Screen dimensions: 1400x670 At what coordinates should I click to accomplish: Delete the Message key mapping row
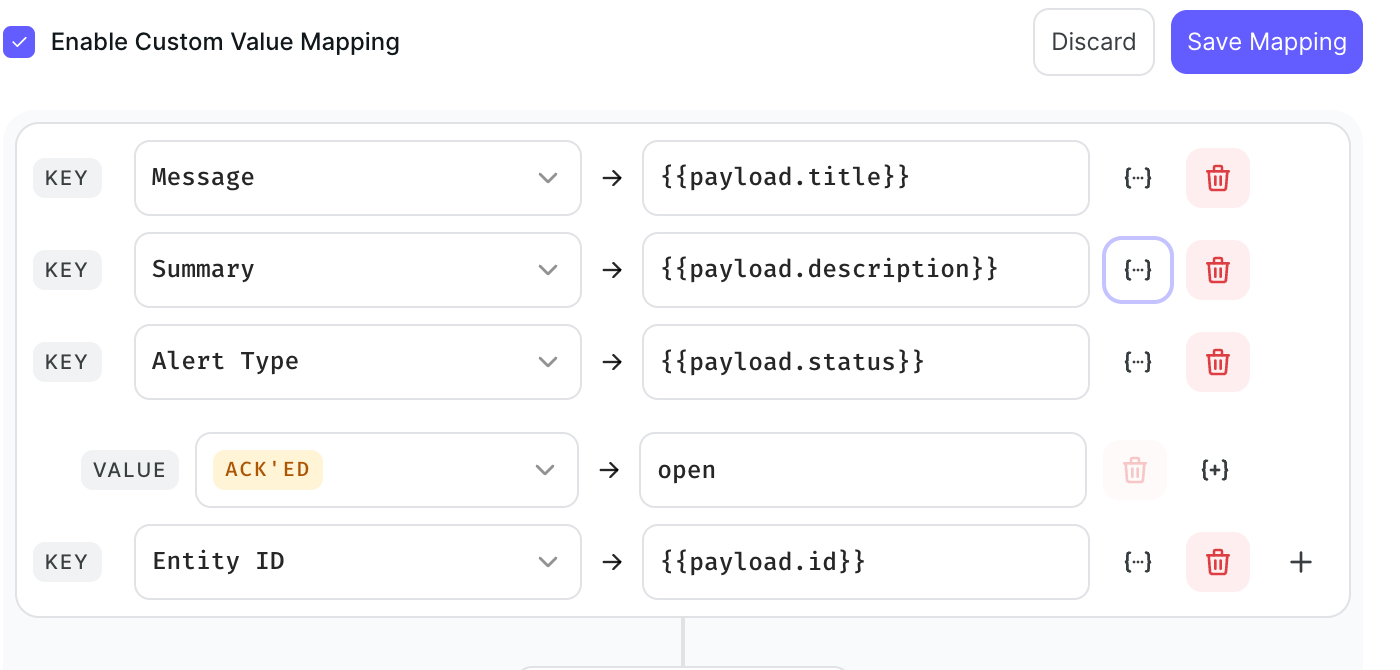pyautogui.click(x=1217, y=178)
